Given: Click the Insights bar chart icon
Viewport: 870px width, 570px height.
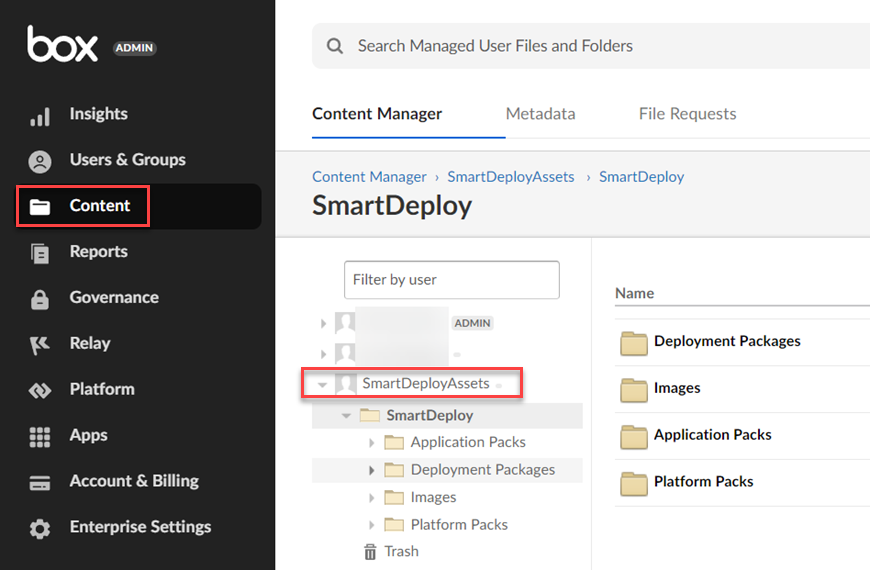Looking at the screenshot, I should 40,117.
